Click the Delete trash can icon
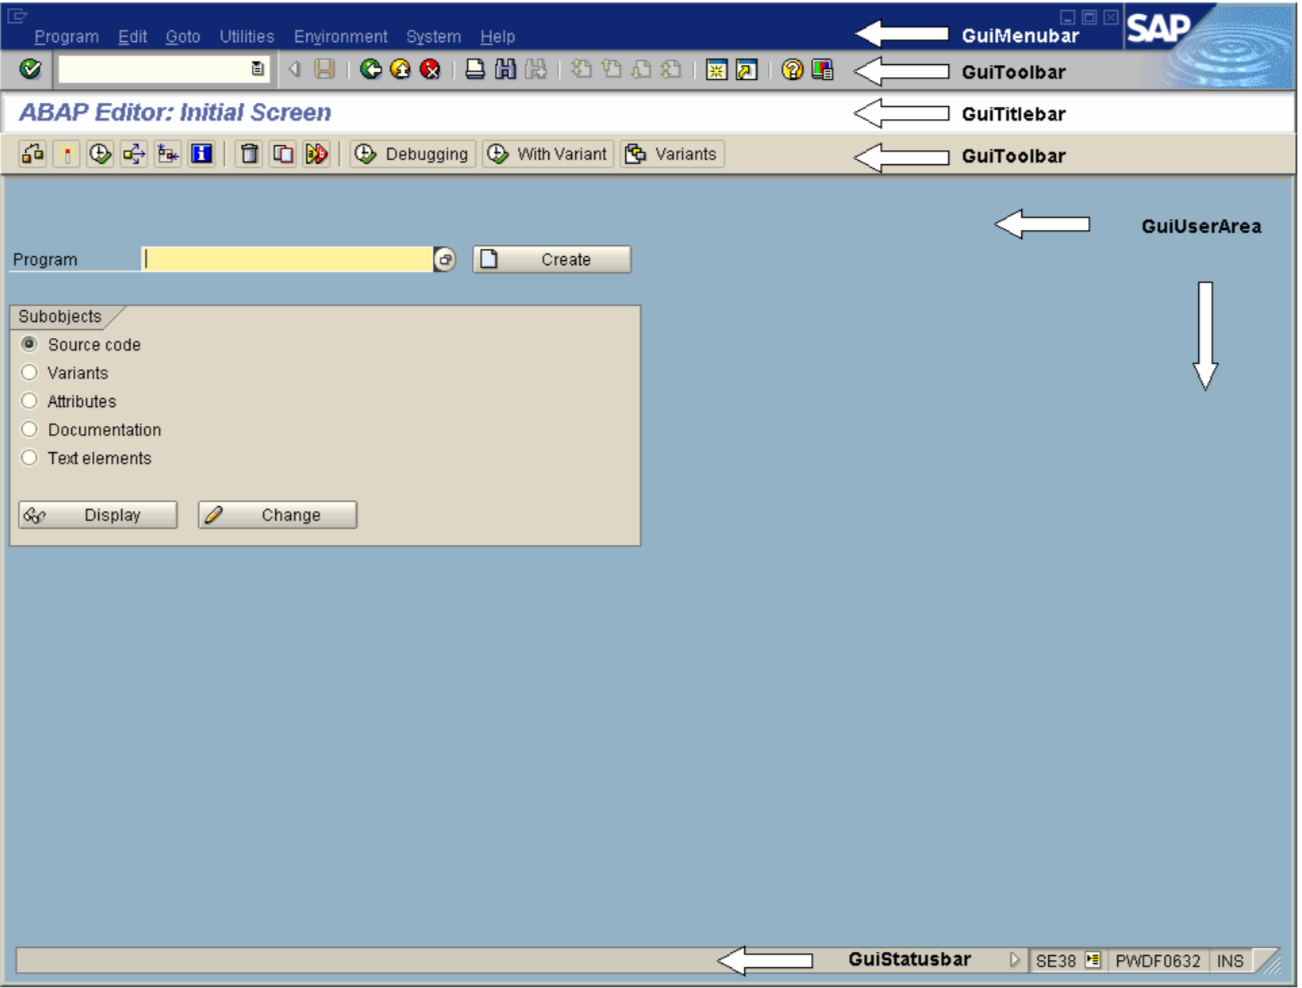Screen dimensions: 1302x988 tap(249, 154)
